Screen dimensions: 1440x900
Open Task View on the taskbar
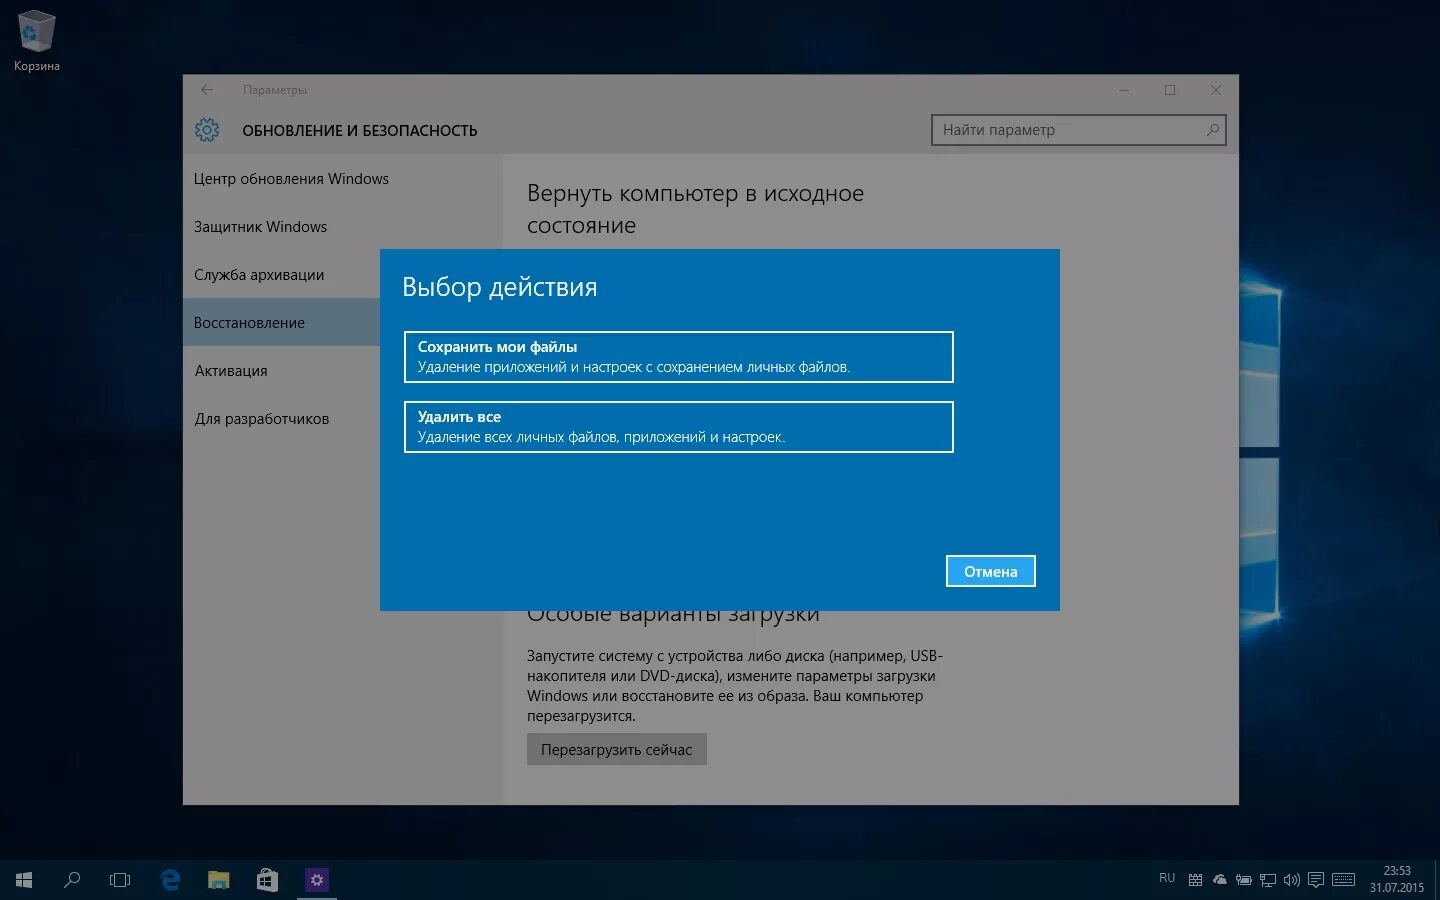point(120,880)
